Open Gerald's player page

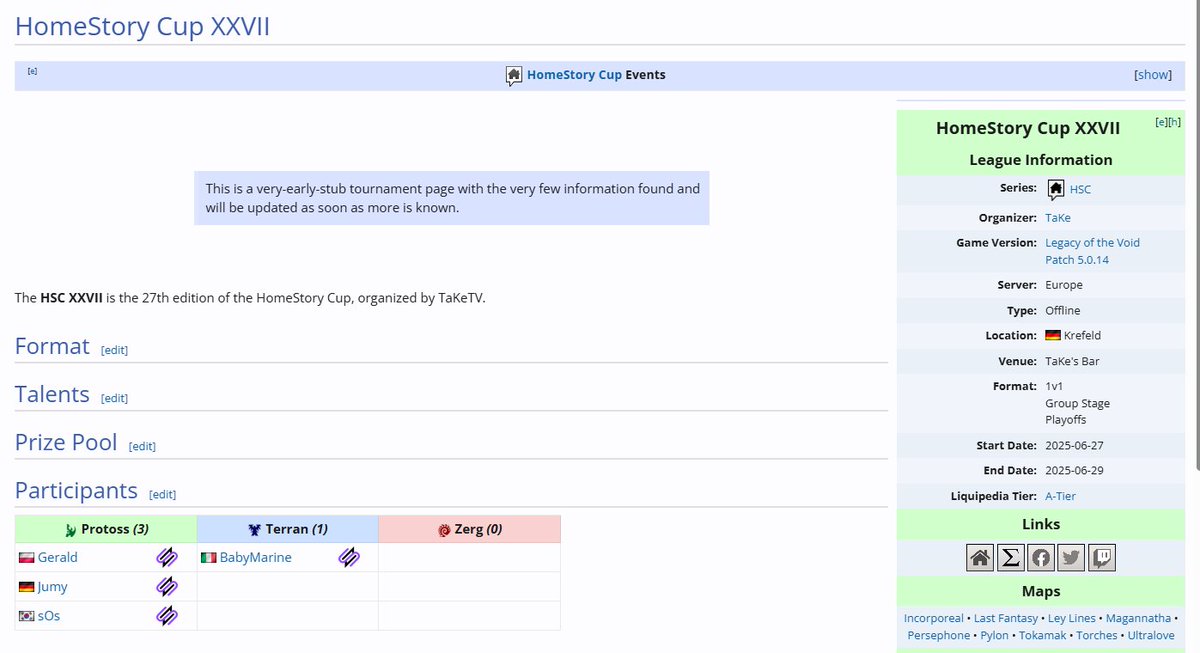click(57, 557)
